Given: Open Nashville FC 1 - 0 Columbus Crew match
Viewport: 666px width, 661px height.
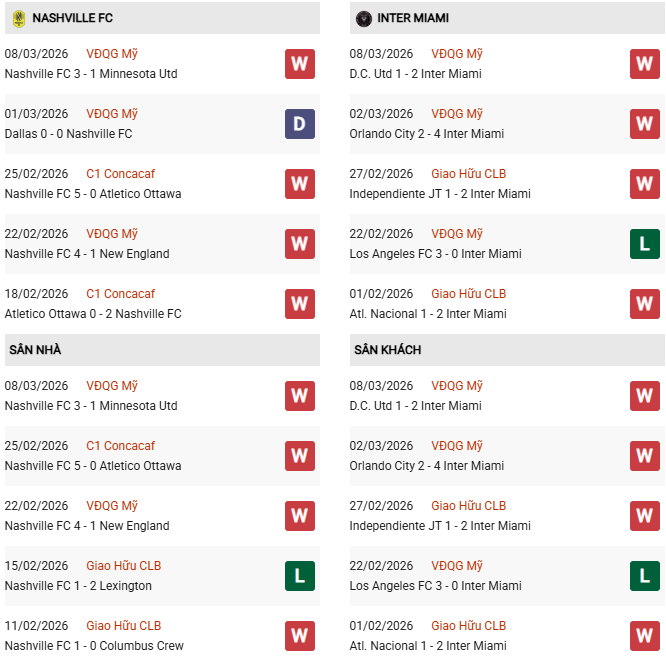Looking at the screenshot, I should click(x=94, y=646).
